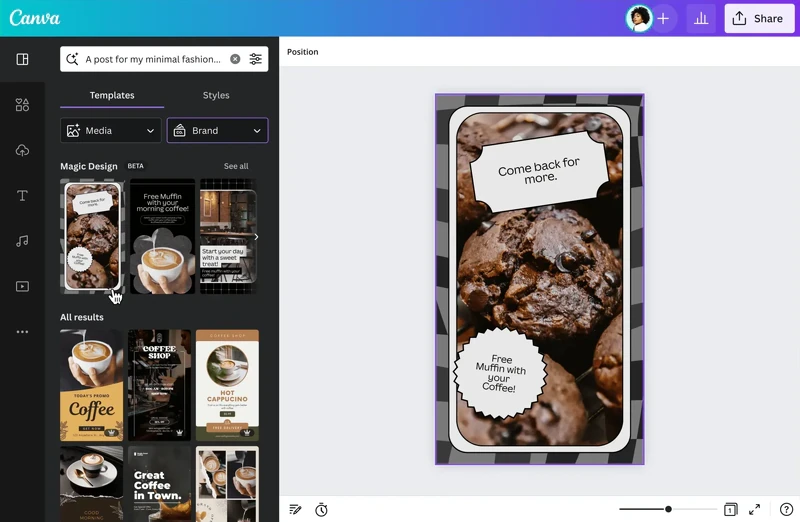Show next Magic Design templates arrow
This screenshot has width=800, height=522.
click(x=256, y=237)
